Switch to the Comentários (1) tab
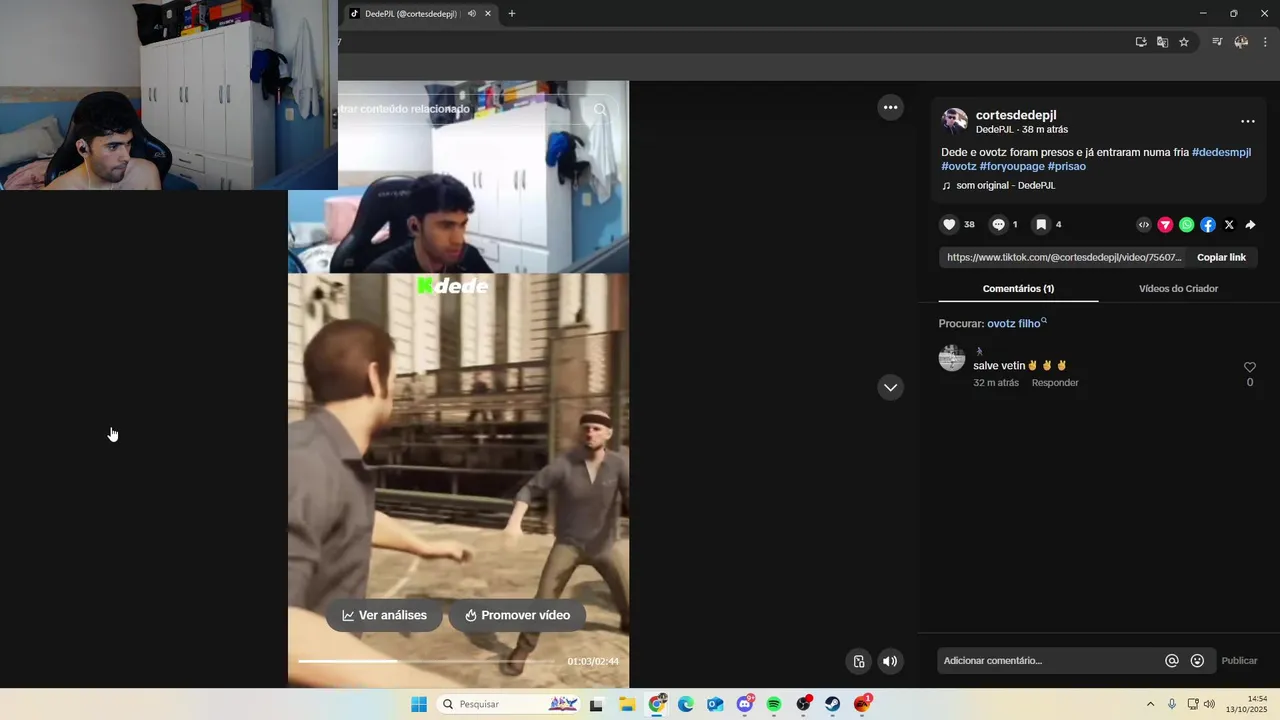The height and width of the screenshot is (720, 1280). pyautogui.click(x=1018, y=288)
